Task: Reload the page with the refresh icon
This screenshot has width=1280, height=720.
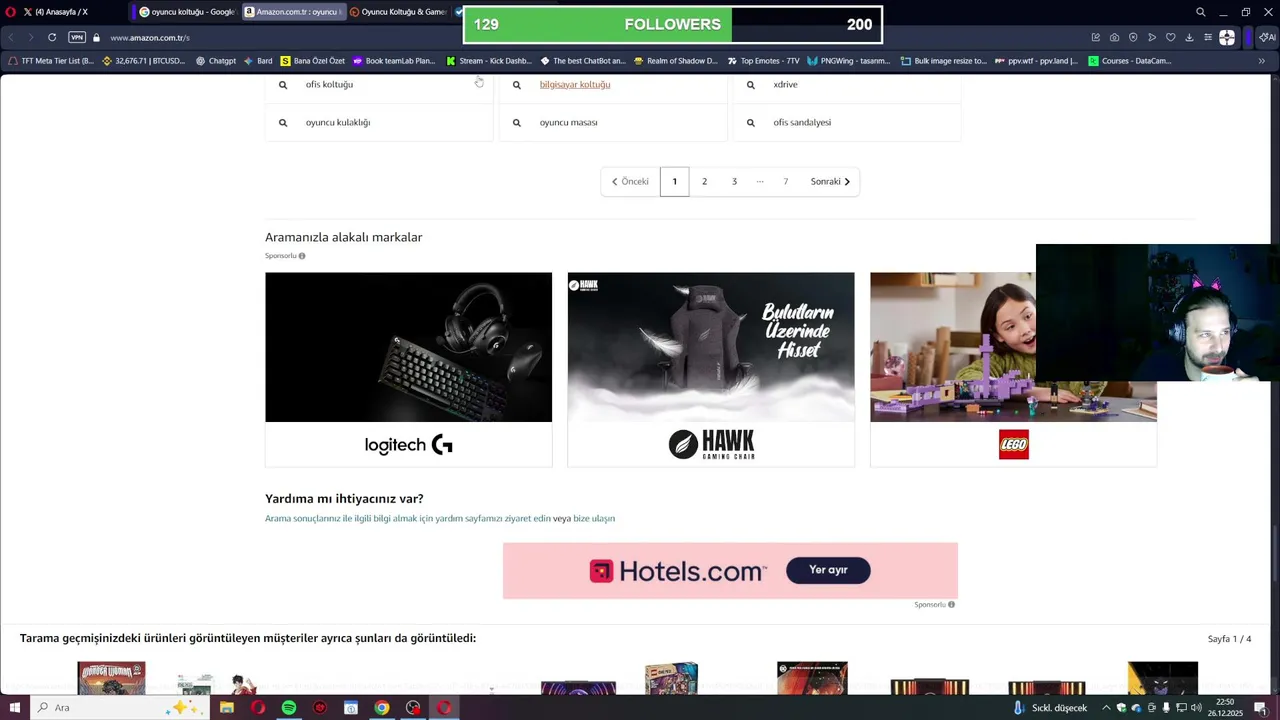Action: [x=52, y=38]
